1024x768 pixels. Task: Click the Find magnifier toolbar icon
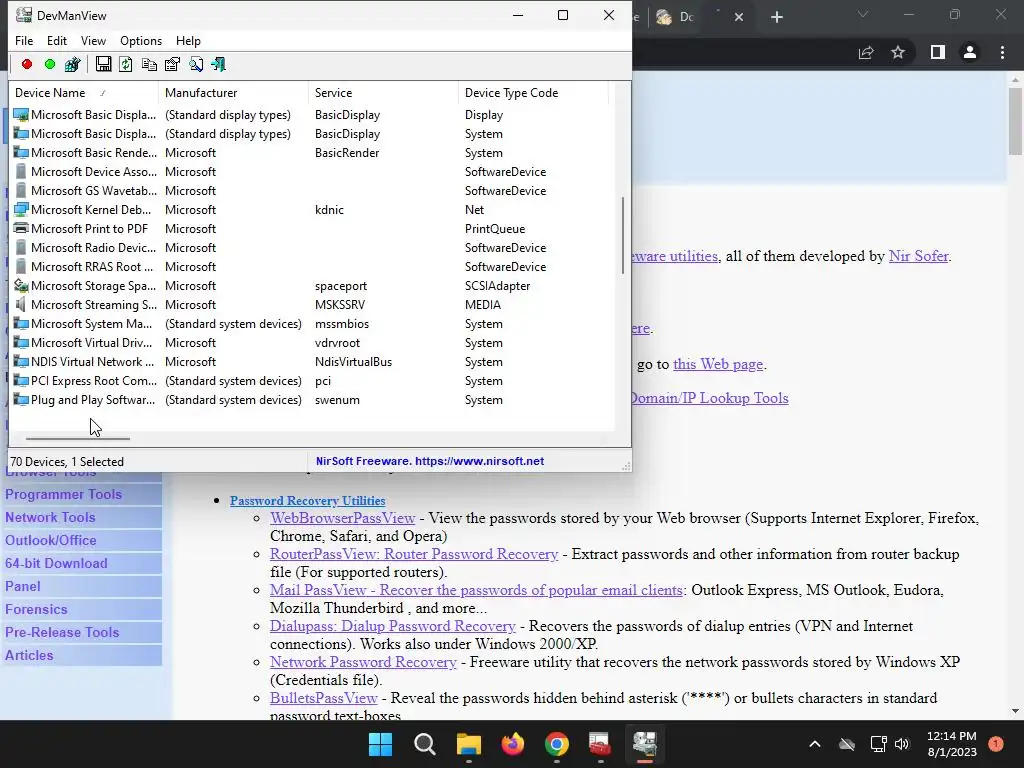196,64
